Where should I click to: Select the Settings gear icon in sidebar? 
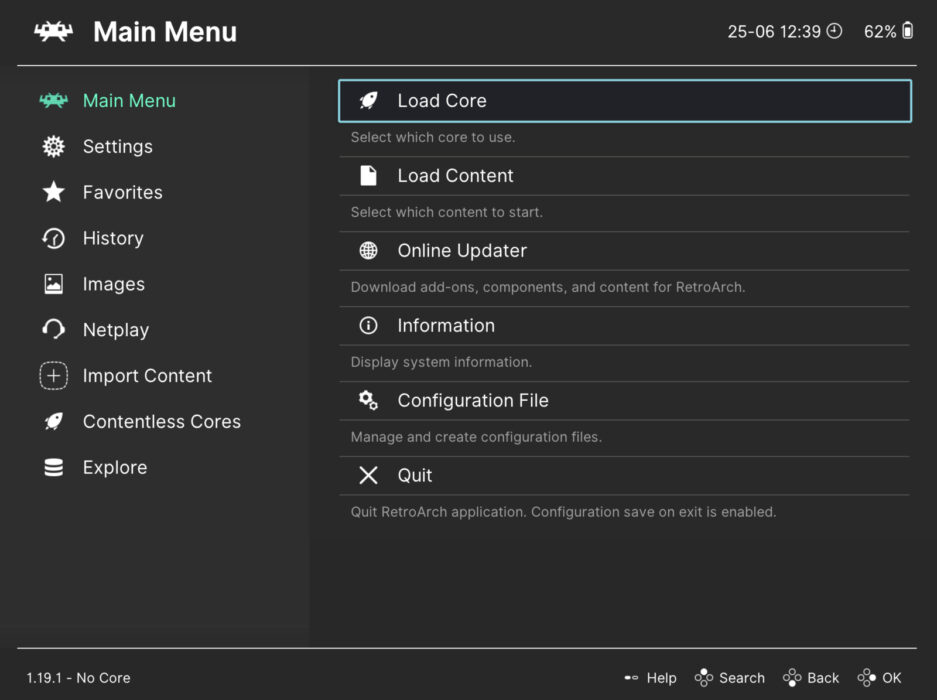(54, 146)
